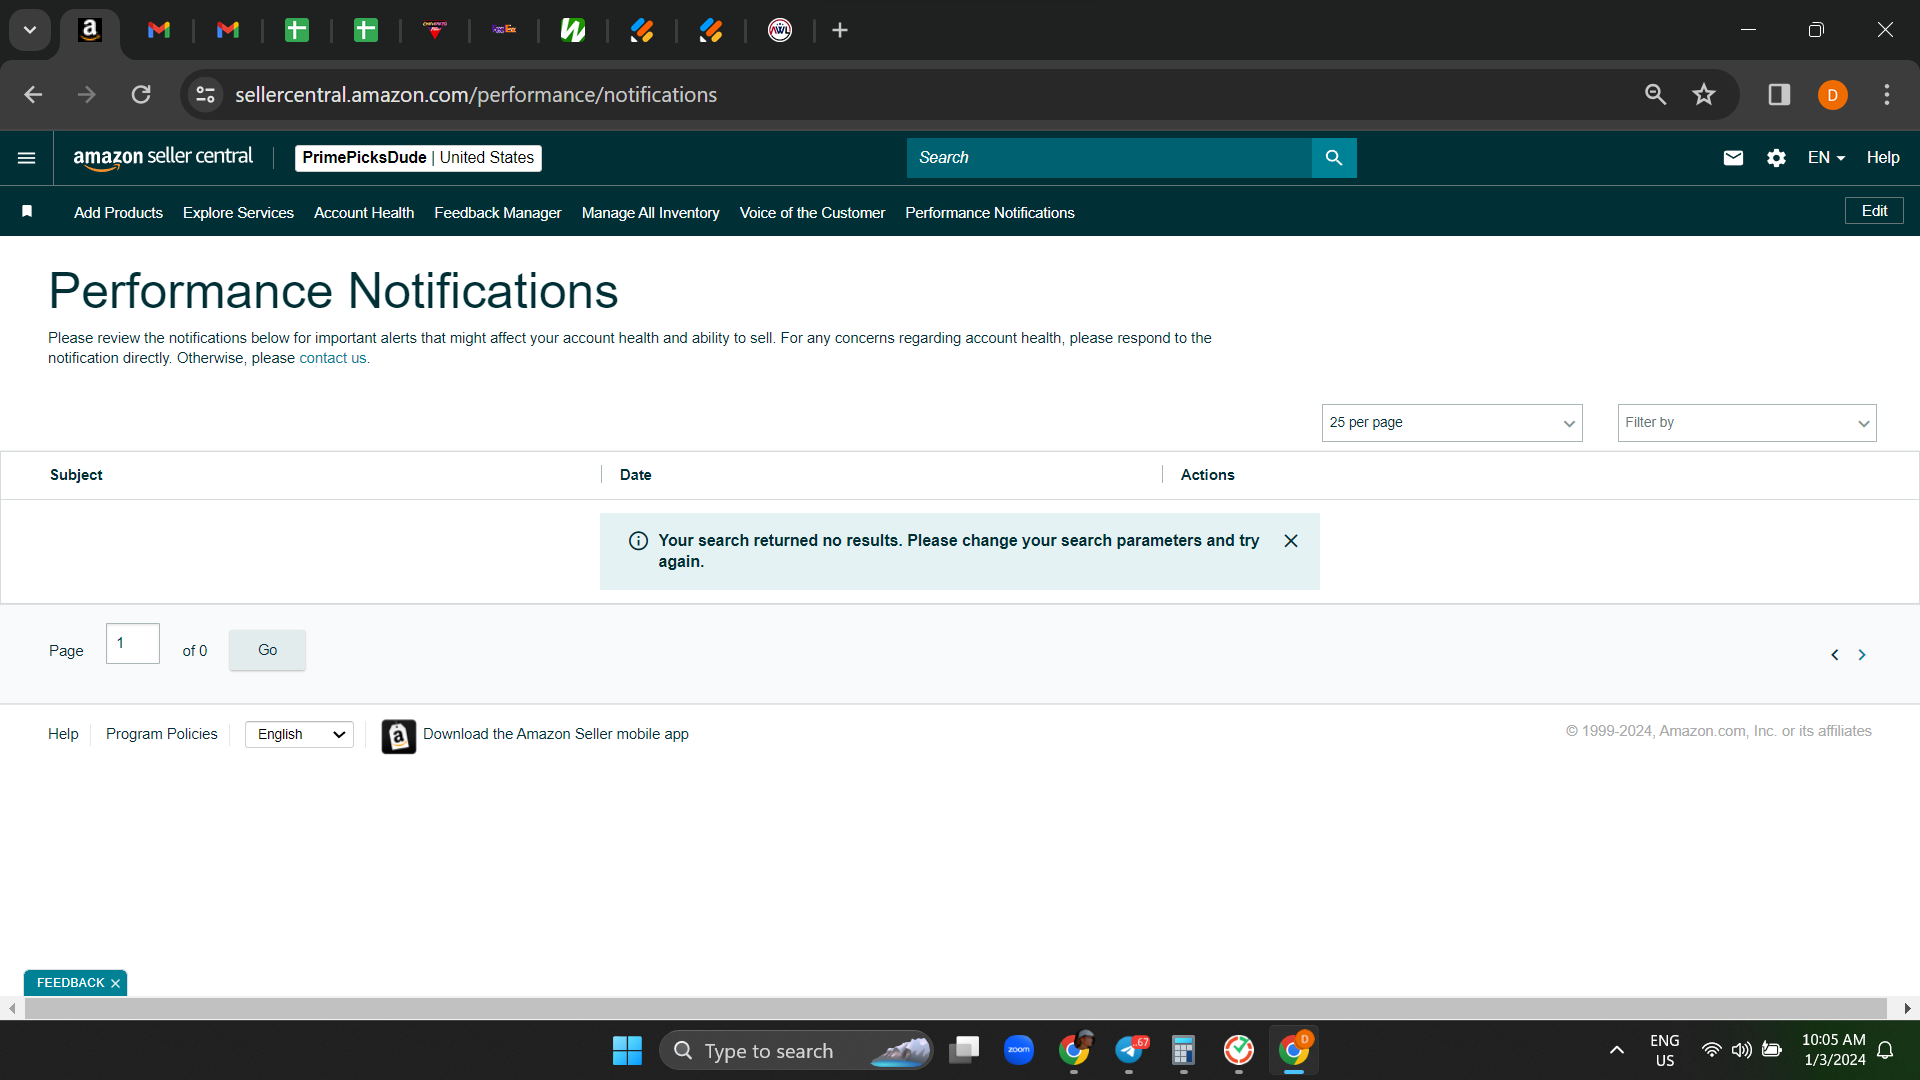Open the English language selector in footer
The width and height of the screenshot is (1920, 1080).
[x=299, y=735]
